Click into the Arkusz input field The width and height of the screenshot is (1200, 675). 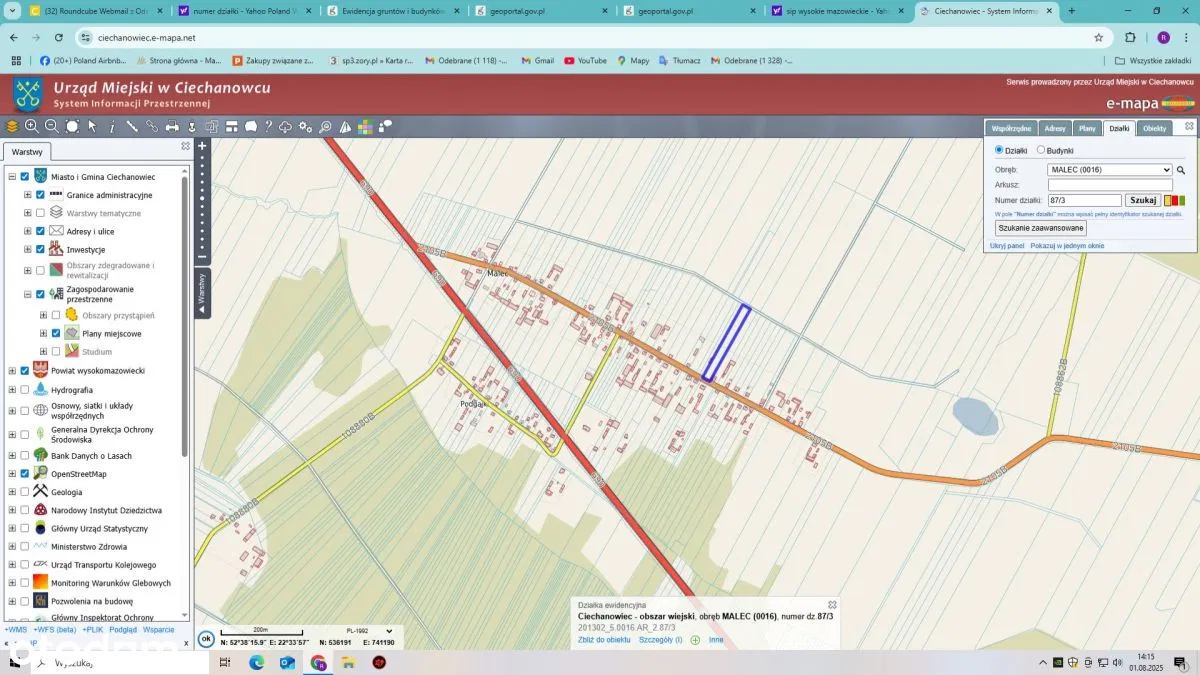coord(1109,185)
